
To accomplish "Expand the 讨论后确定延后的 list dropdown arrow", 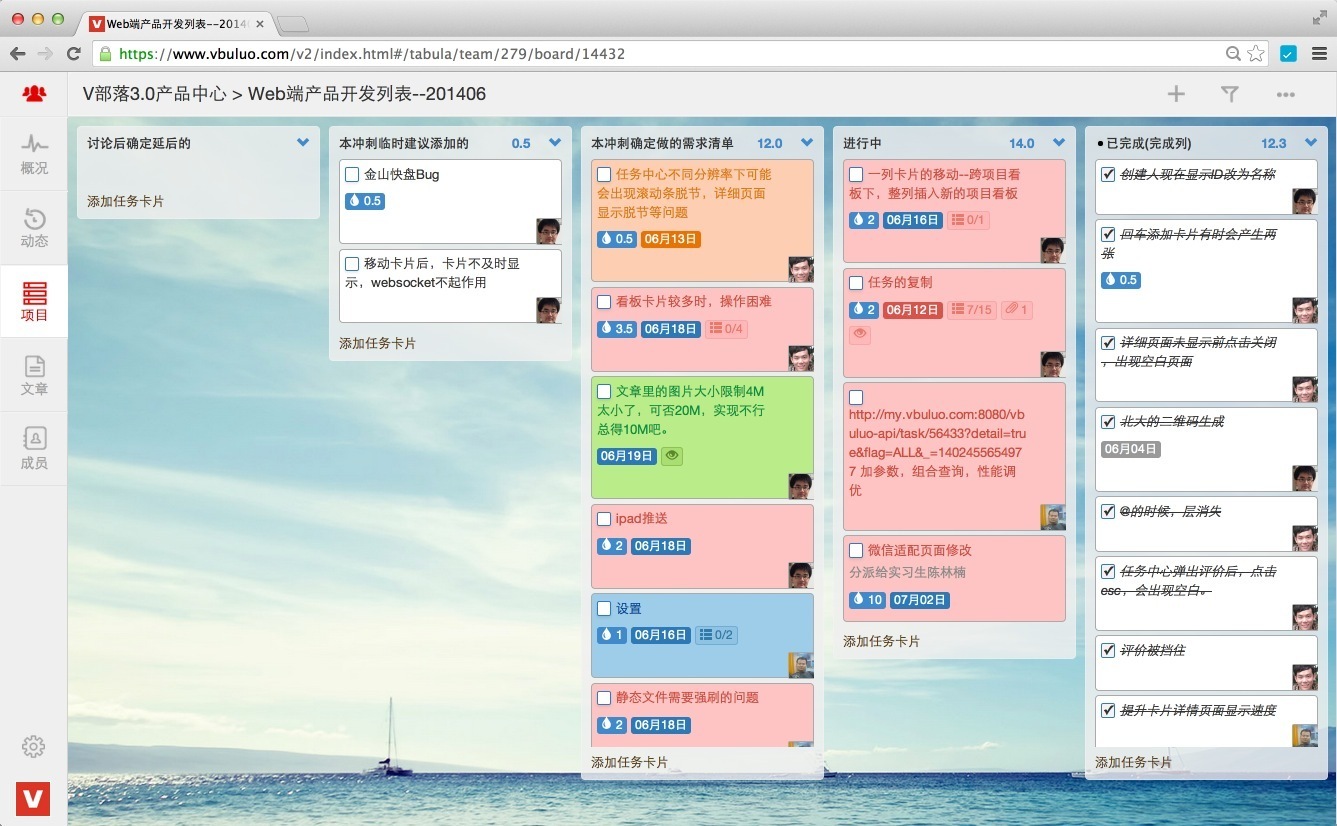I will [x=303, y=143].
